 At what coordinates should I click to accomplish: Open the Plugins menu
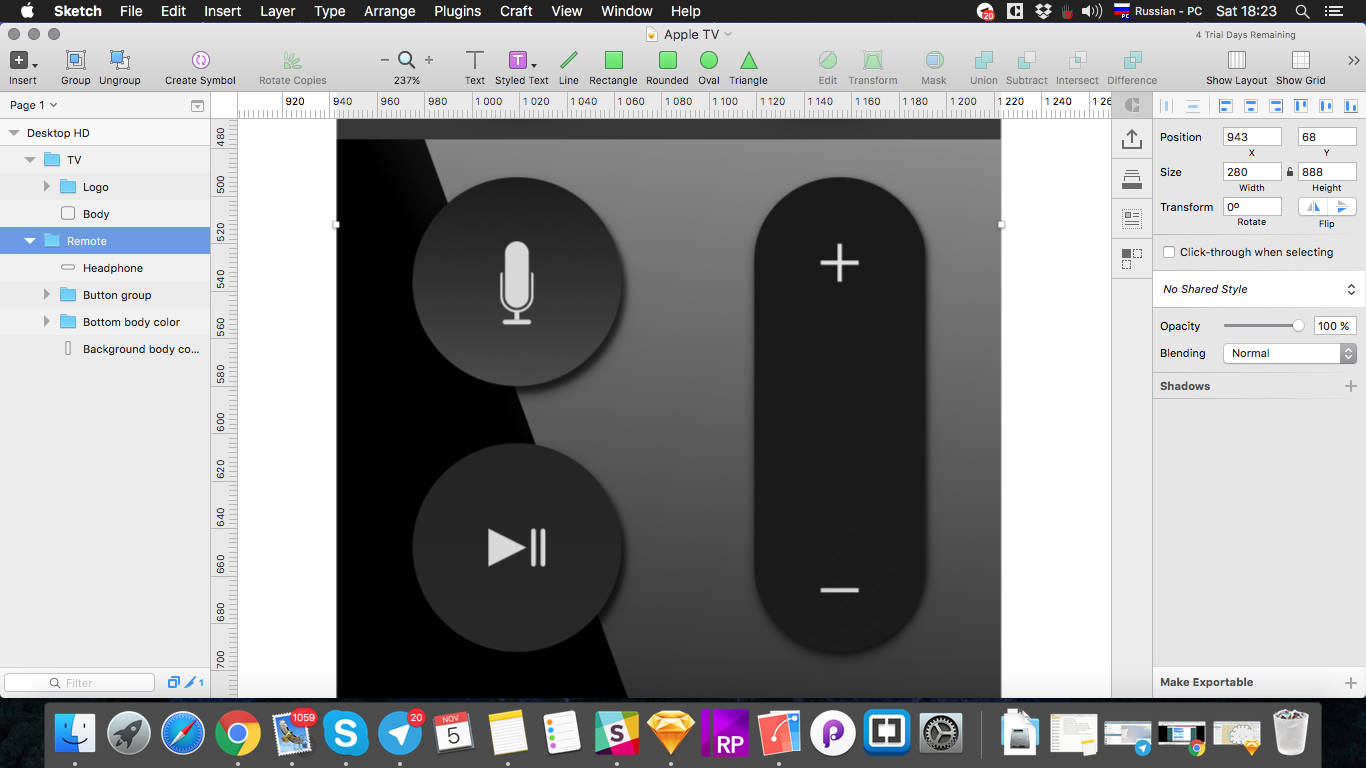457,11
